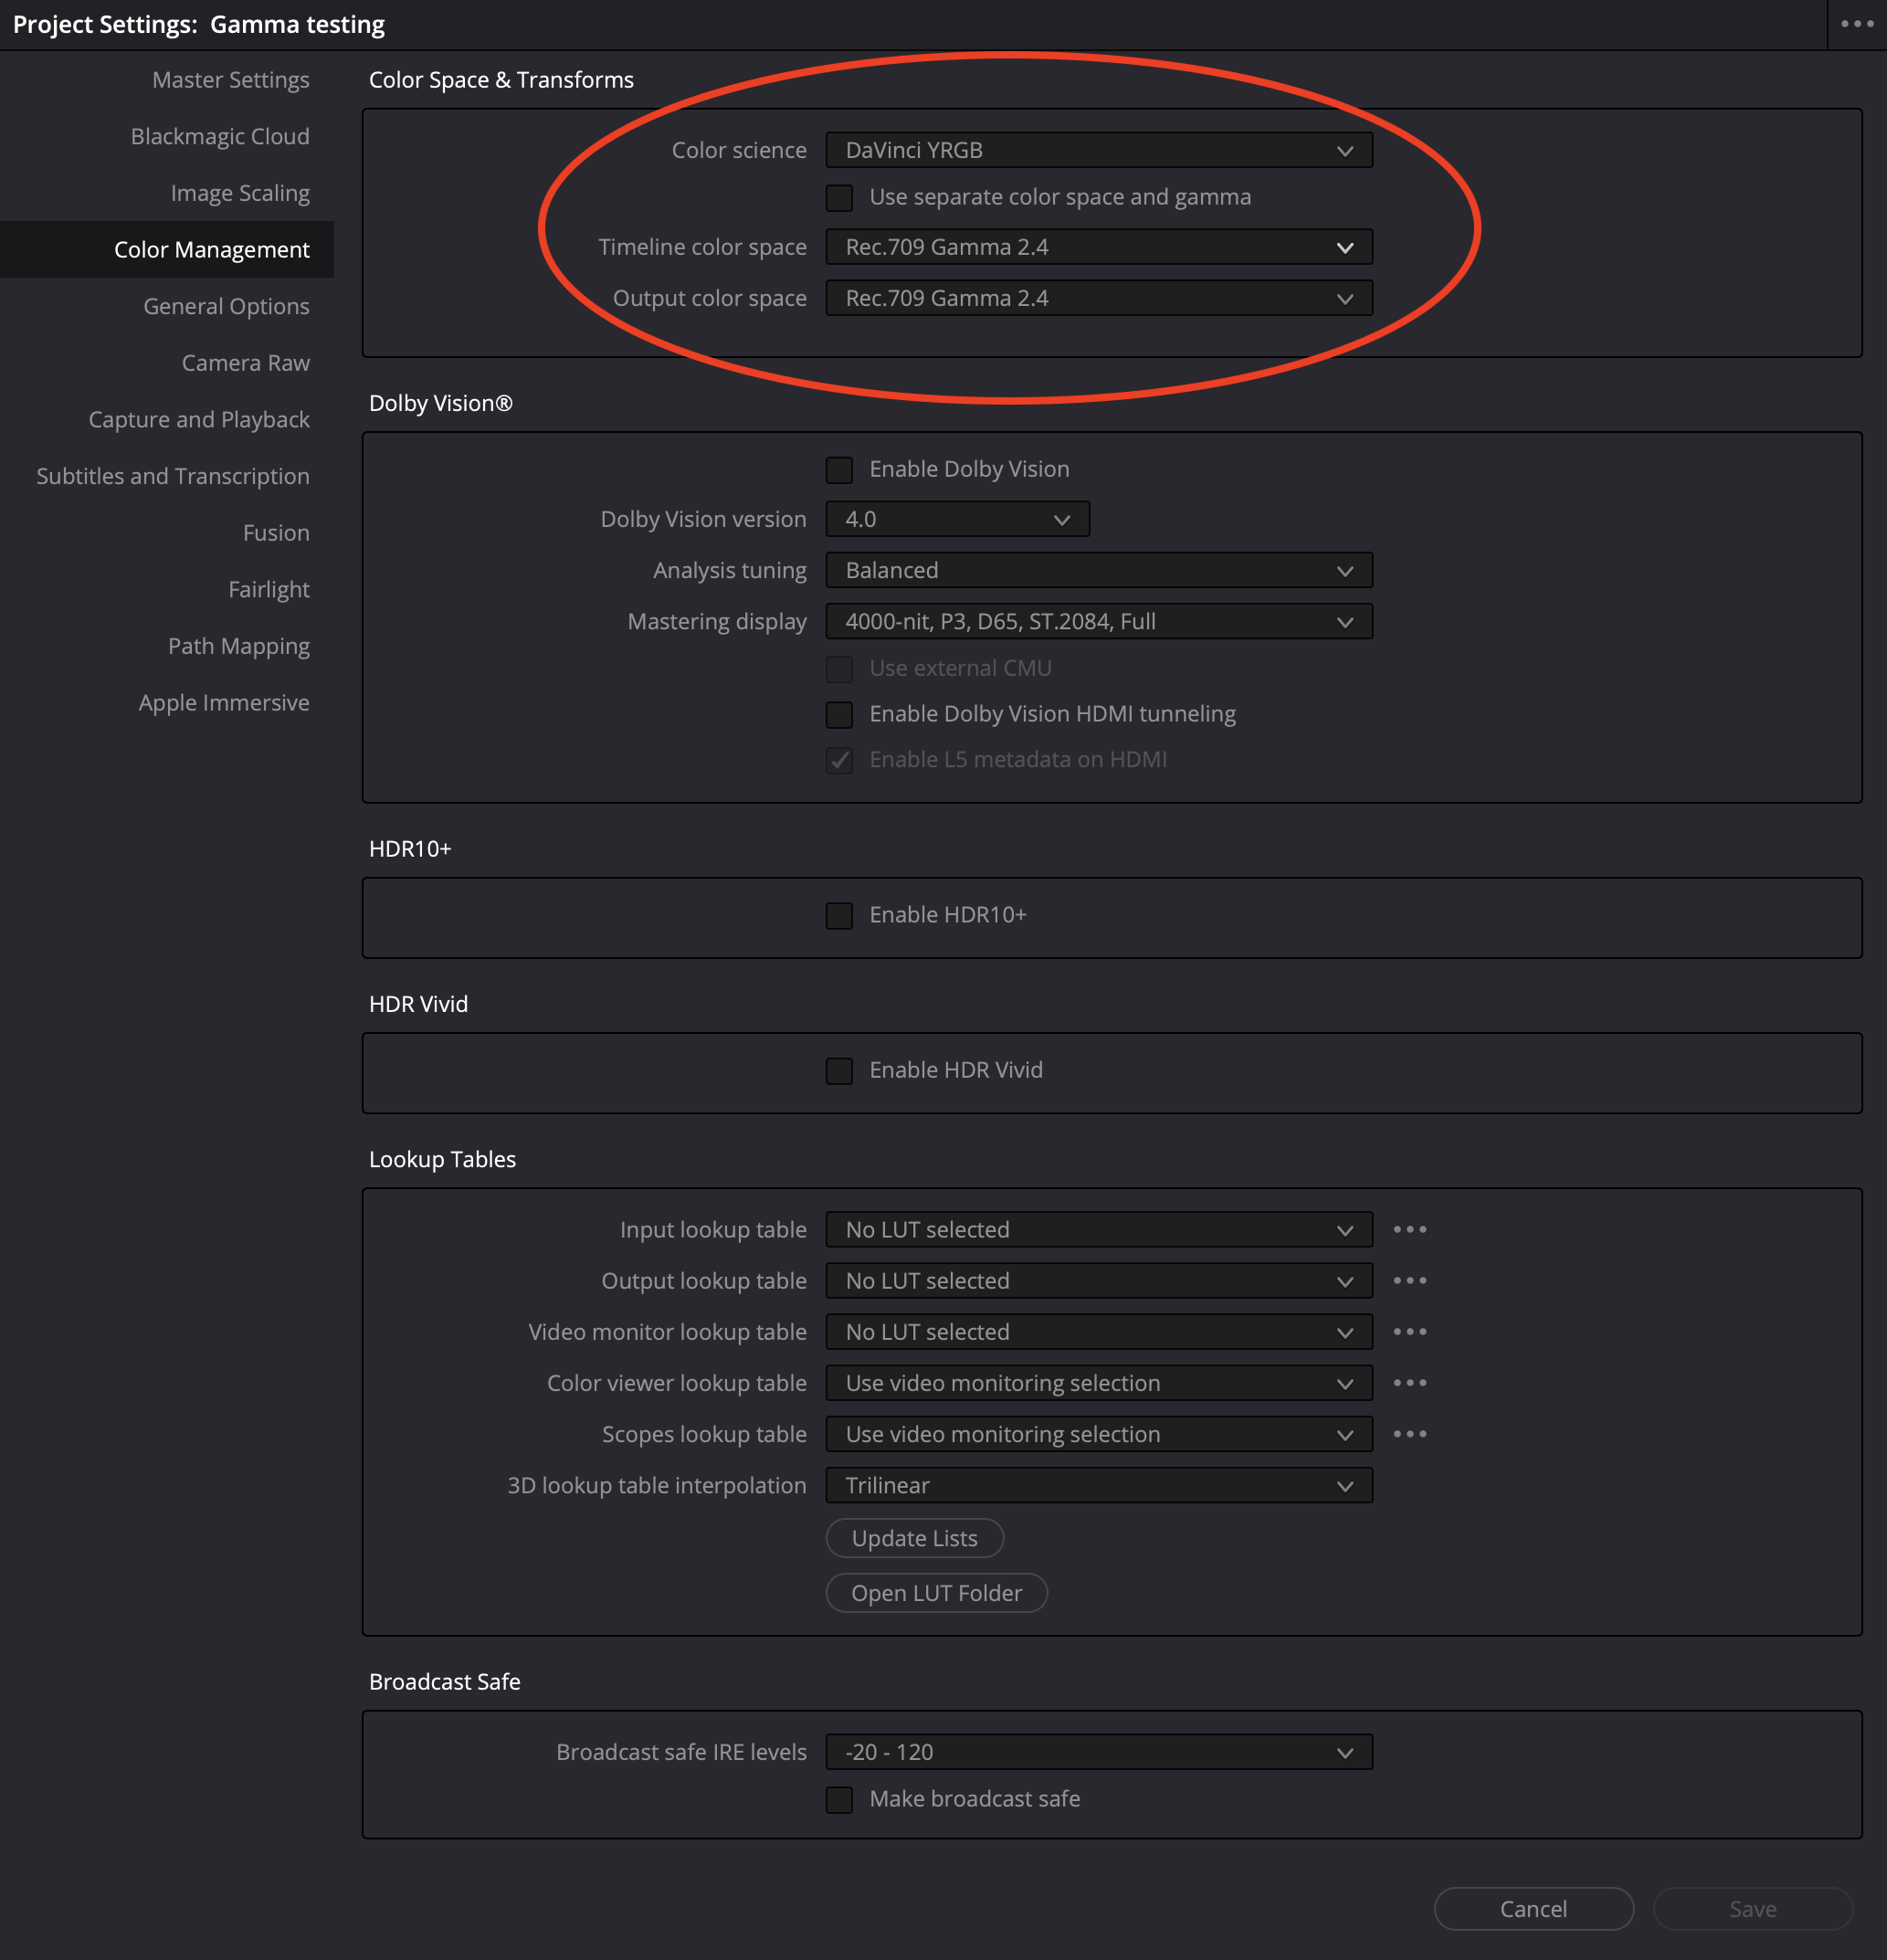This screenshot has width=1887, height=1960.
Task: Enable Use separate color space and gamma
Action: point(839,197)
